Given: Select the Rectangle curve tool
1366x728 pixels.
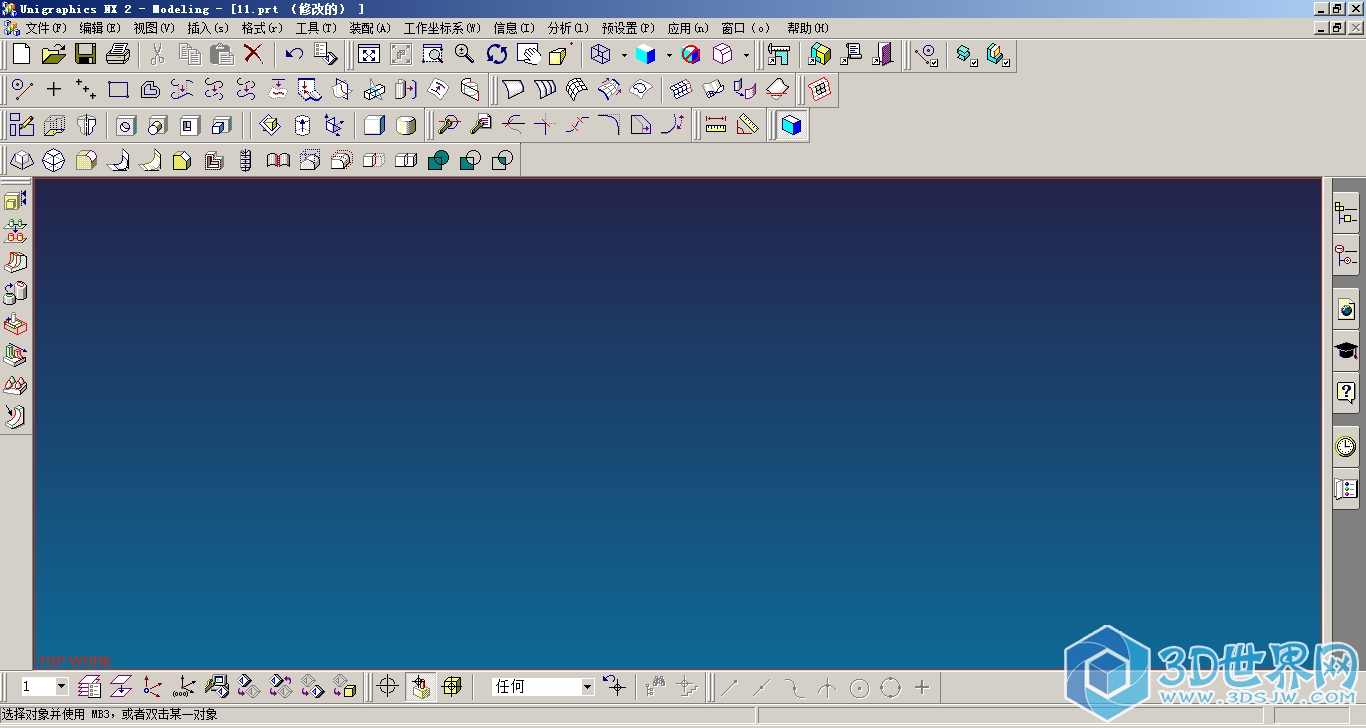Looking at the screenshot, I should tap(118, 90).
